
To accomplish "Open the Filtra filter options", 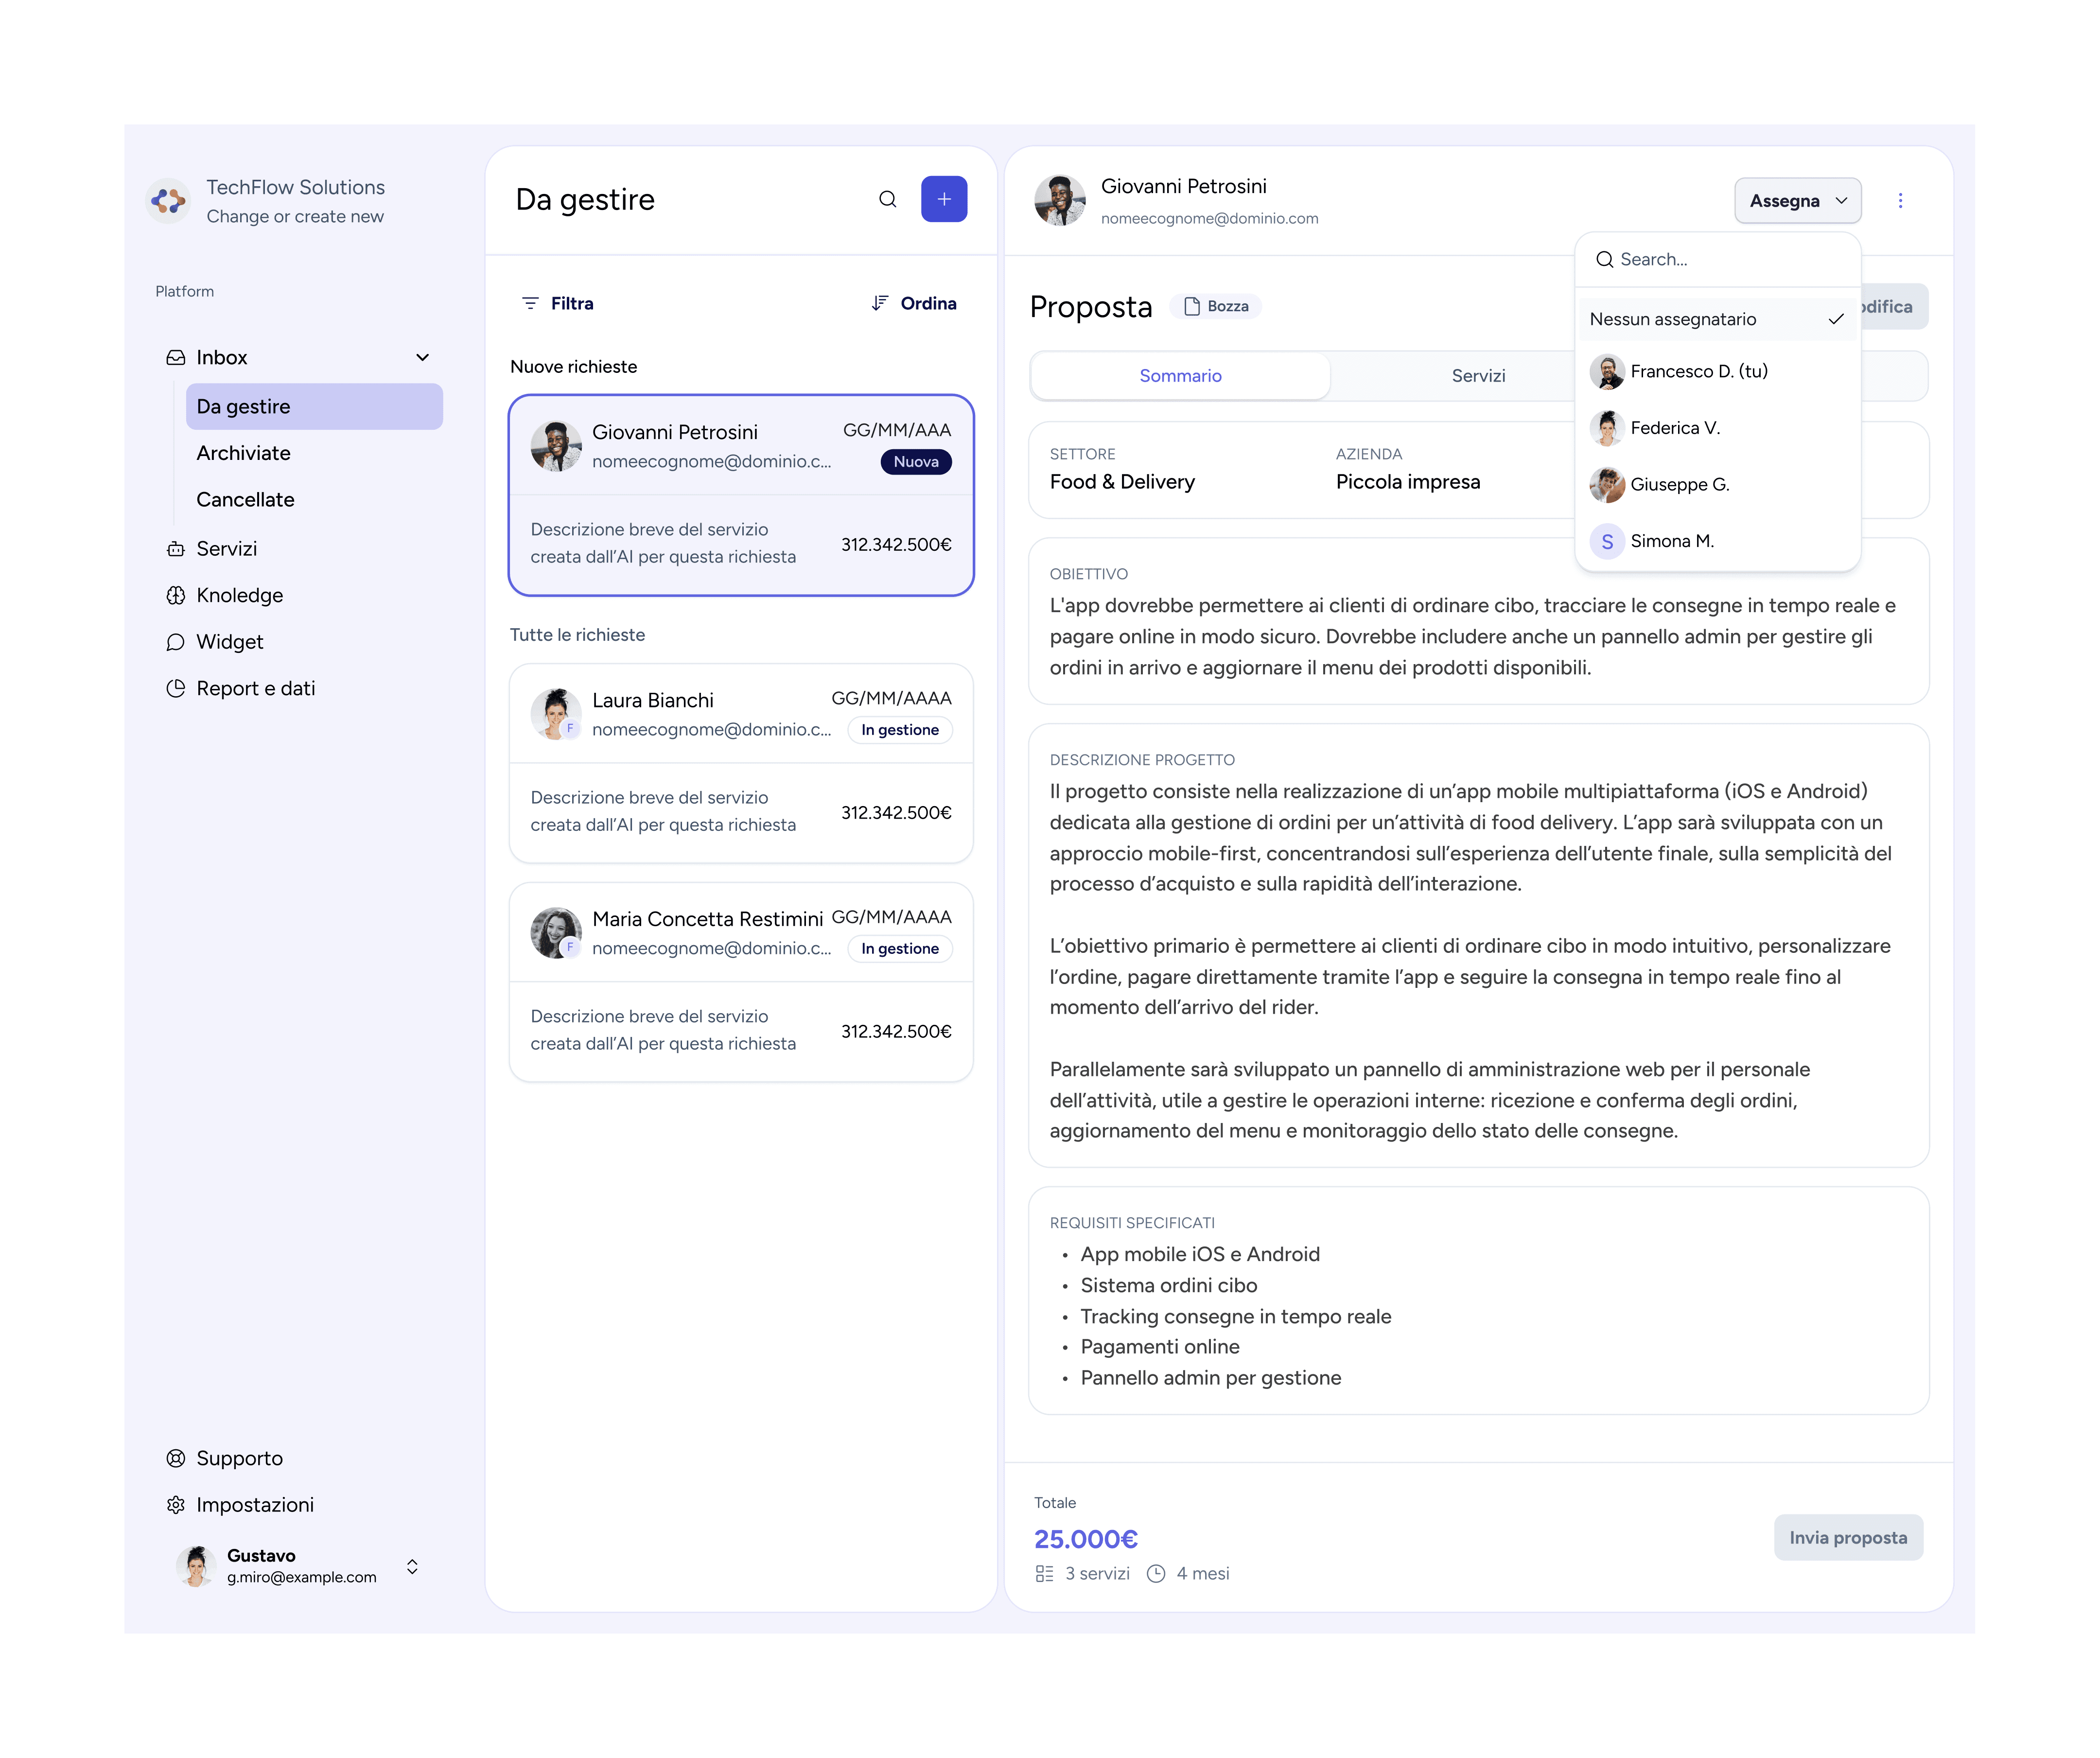I will click(557, 304).
